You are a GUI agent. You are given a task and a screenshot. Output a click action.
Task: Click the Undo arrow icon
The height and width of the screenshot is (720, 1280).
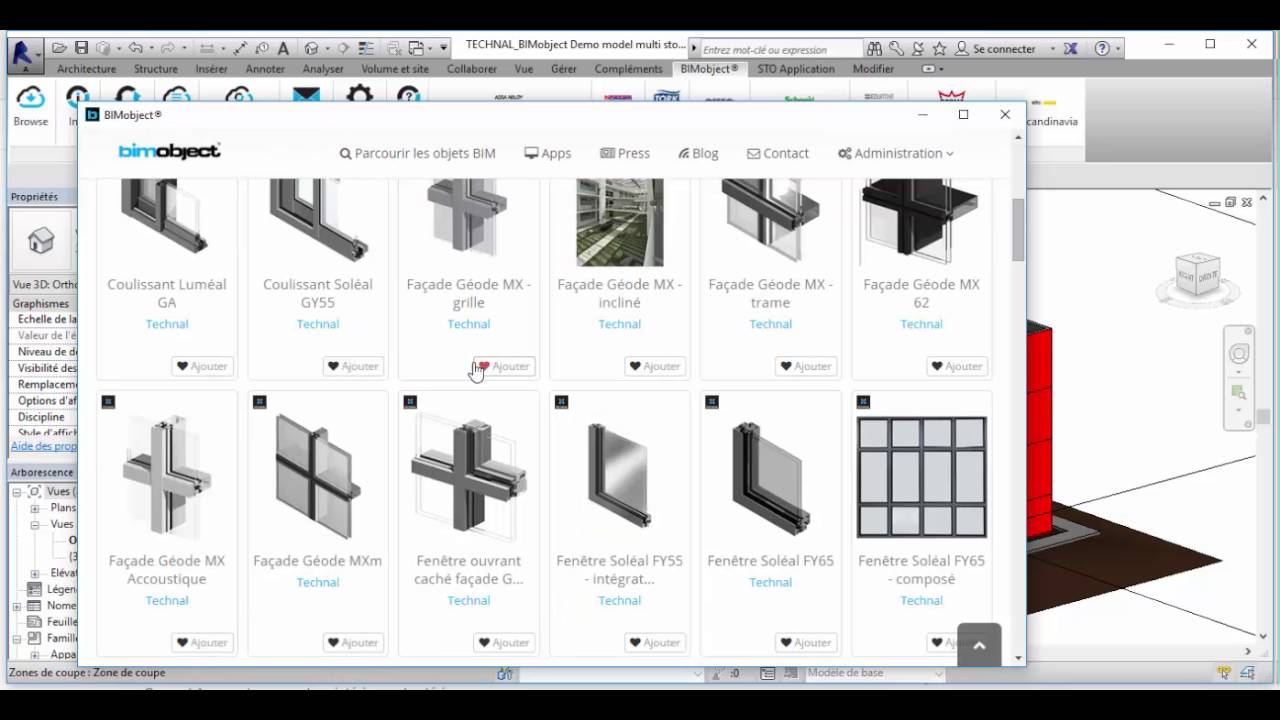coord(135,48)
